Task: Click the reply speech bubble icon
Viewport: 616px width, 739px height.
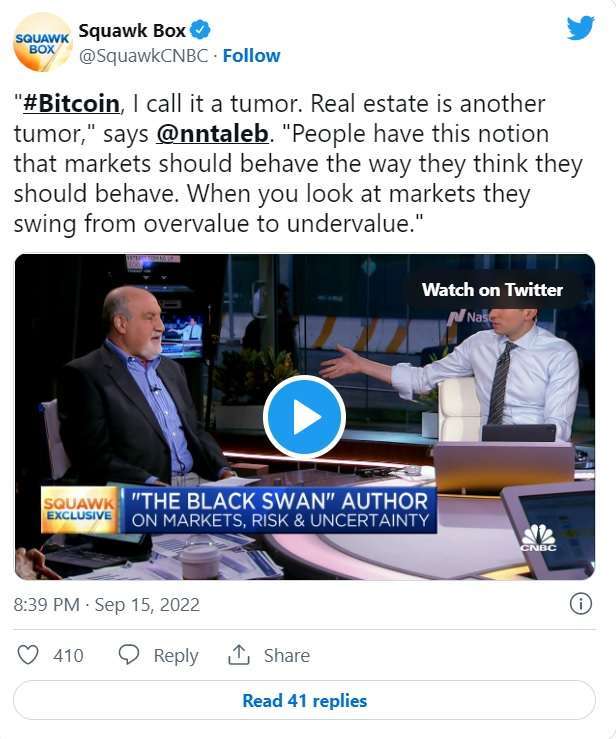Action: [129, 655]
